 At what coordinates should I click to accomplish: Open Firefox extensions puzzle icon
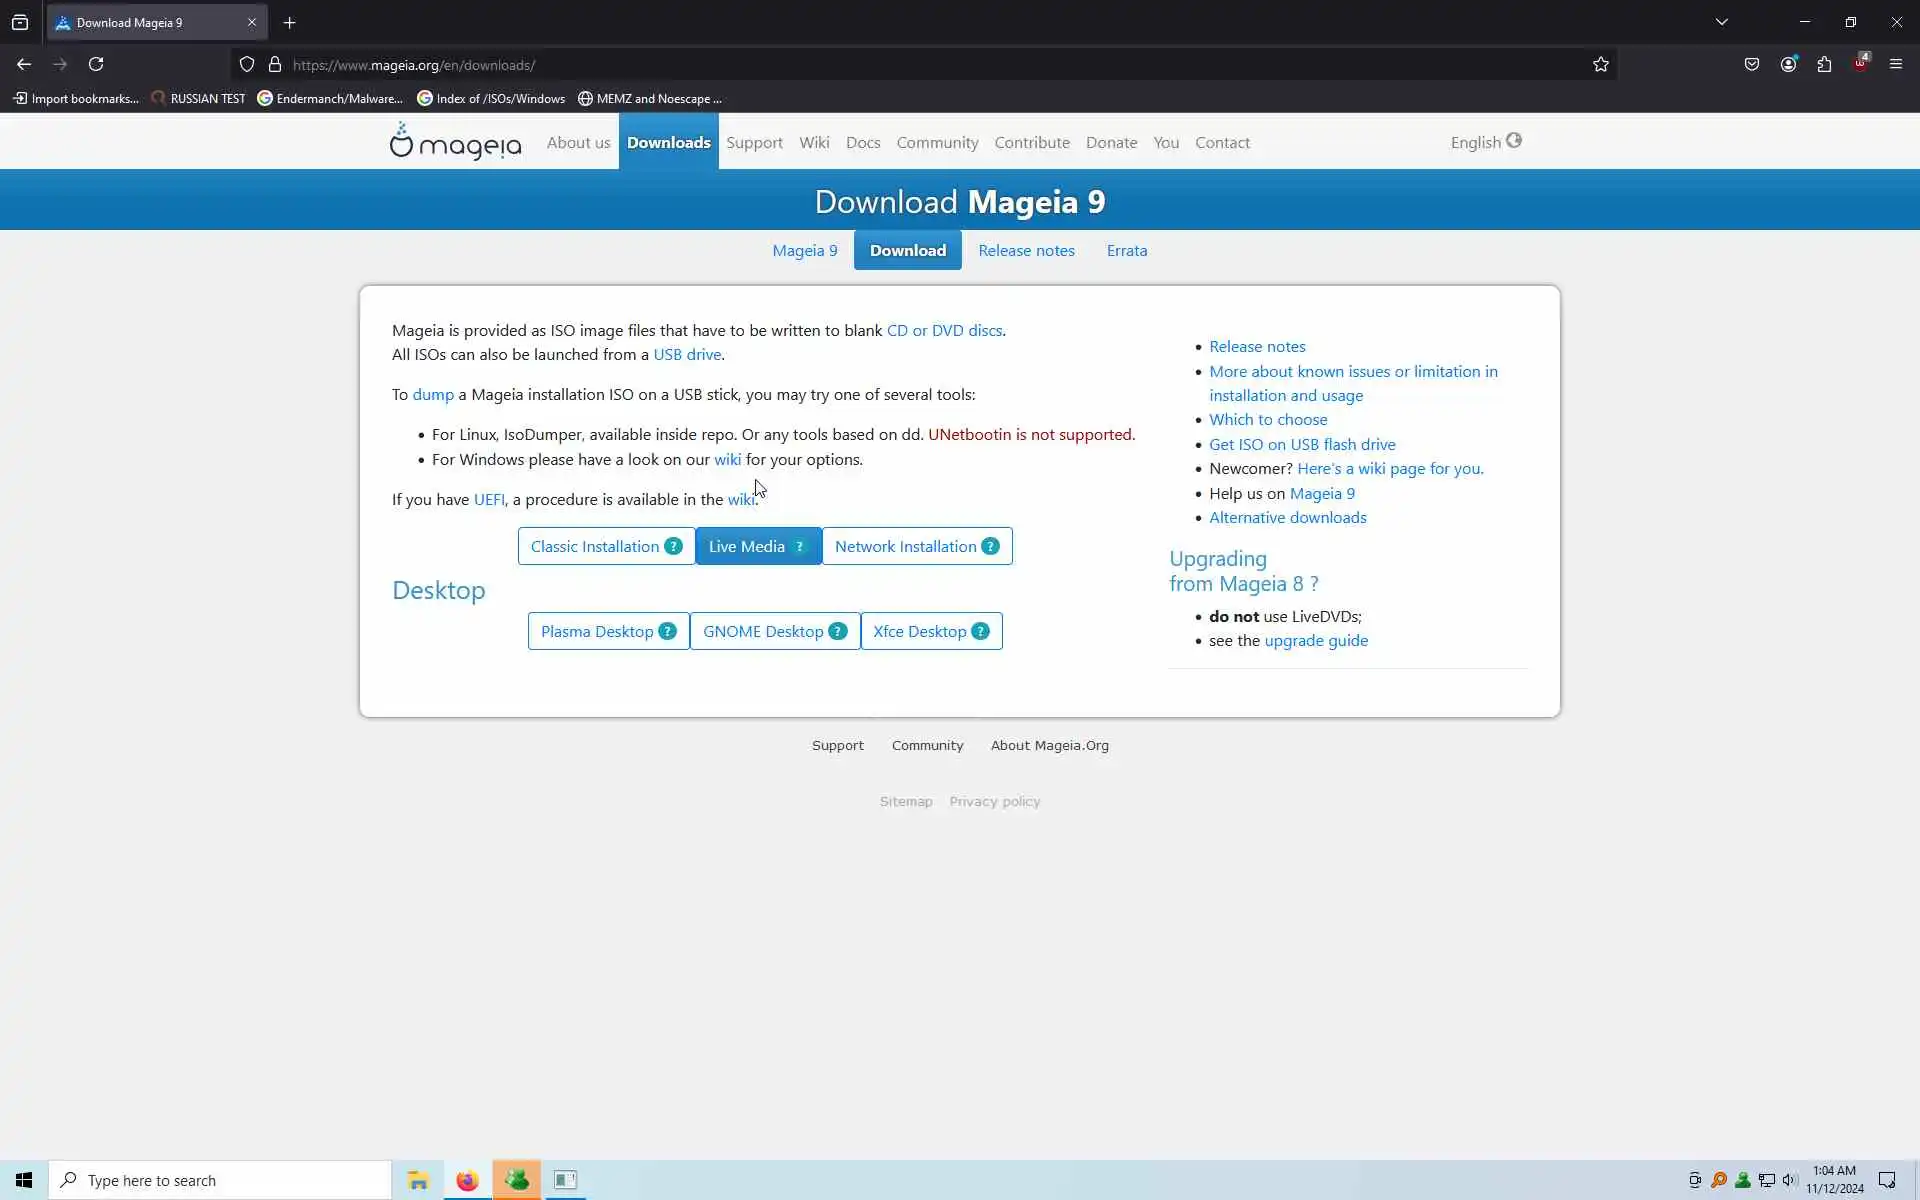coord(1824,65)
